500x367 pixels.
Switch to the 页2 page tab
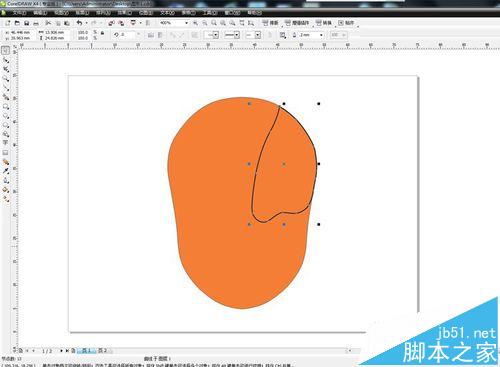click(x=102, y=351)
